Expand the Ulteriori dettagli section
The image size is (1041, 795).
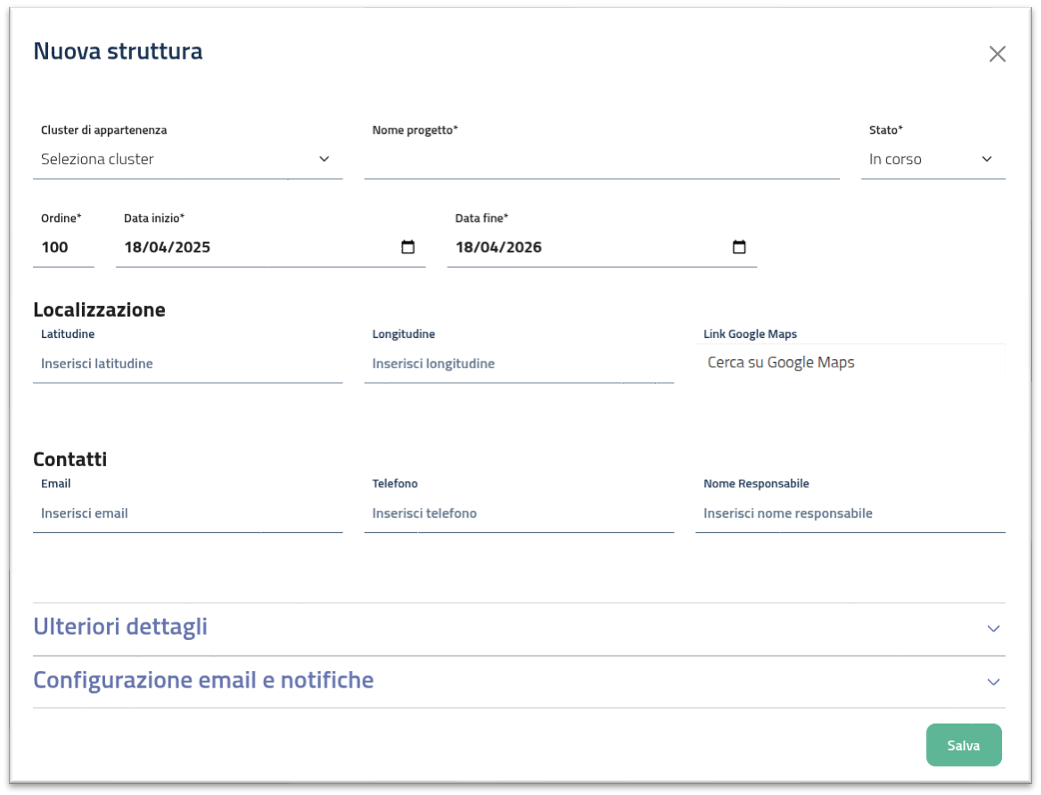click(x=120, y=627)
